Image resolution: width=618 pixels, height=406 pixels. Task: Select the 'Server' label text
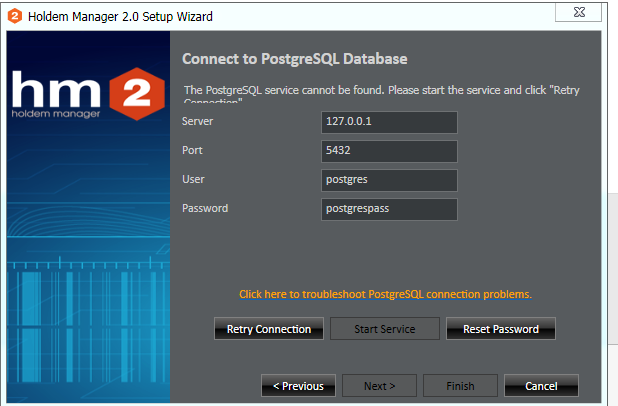[197, 121]
